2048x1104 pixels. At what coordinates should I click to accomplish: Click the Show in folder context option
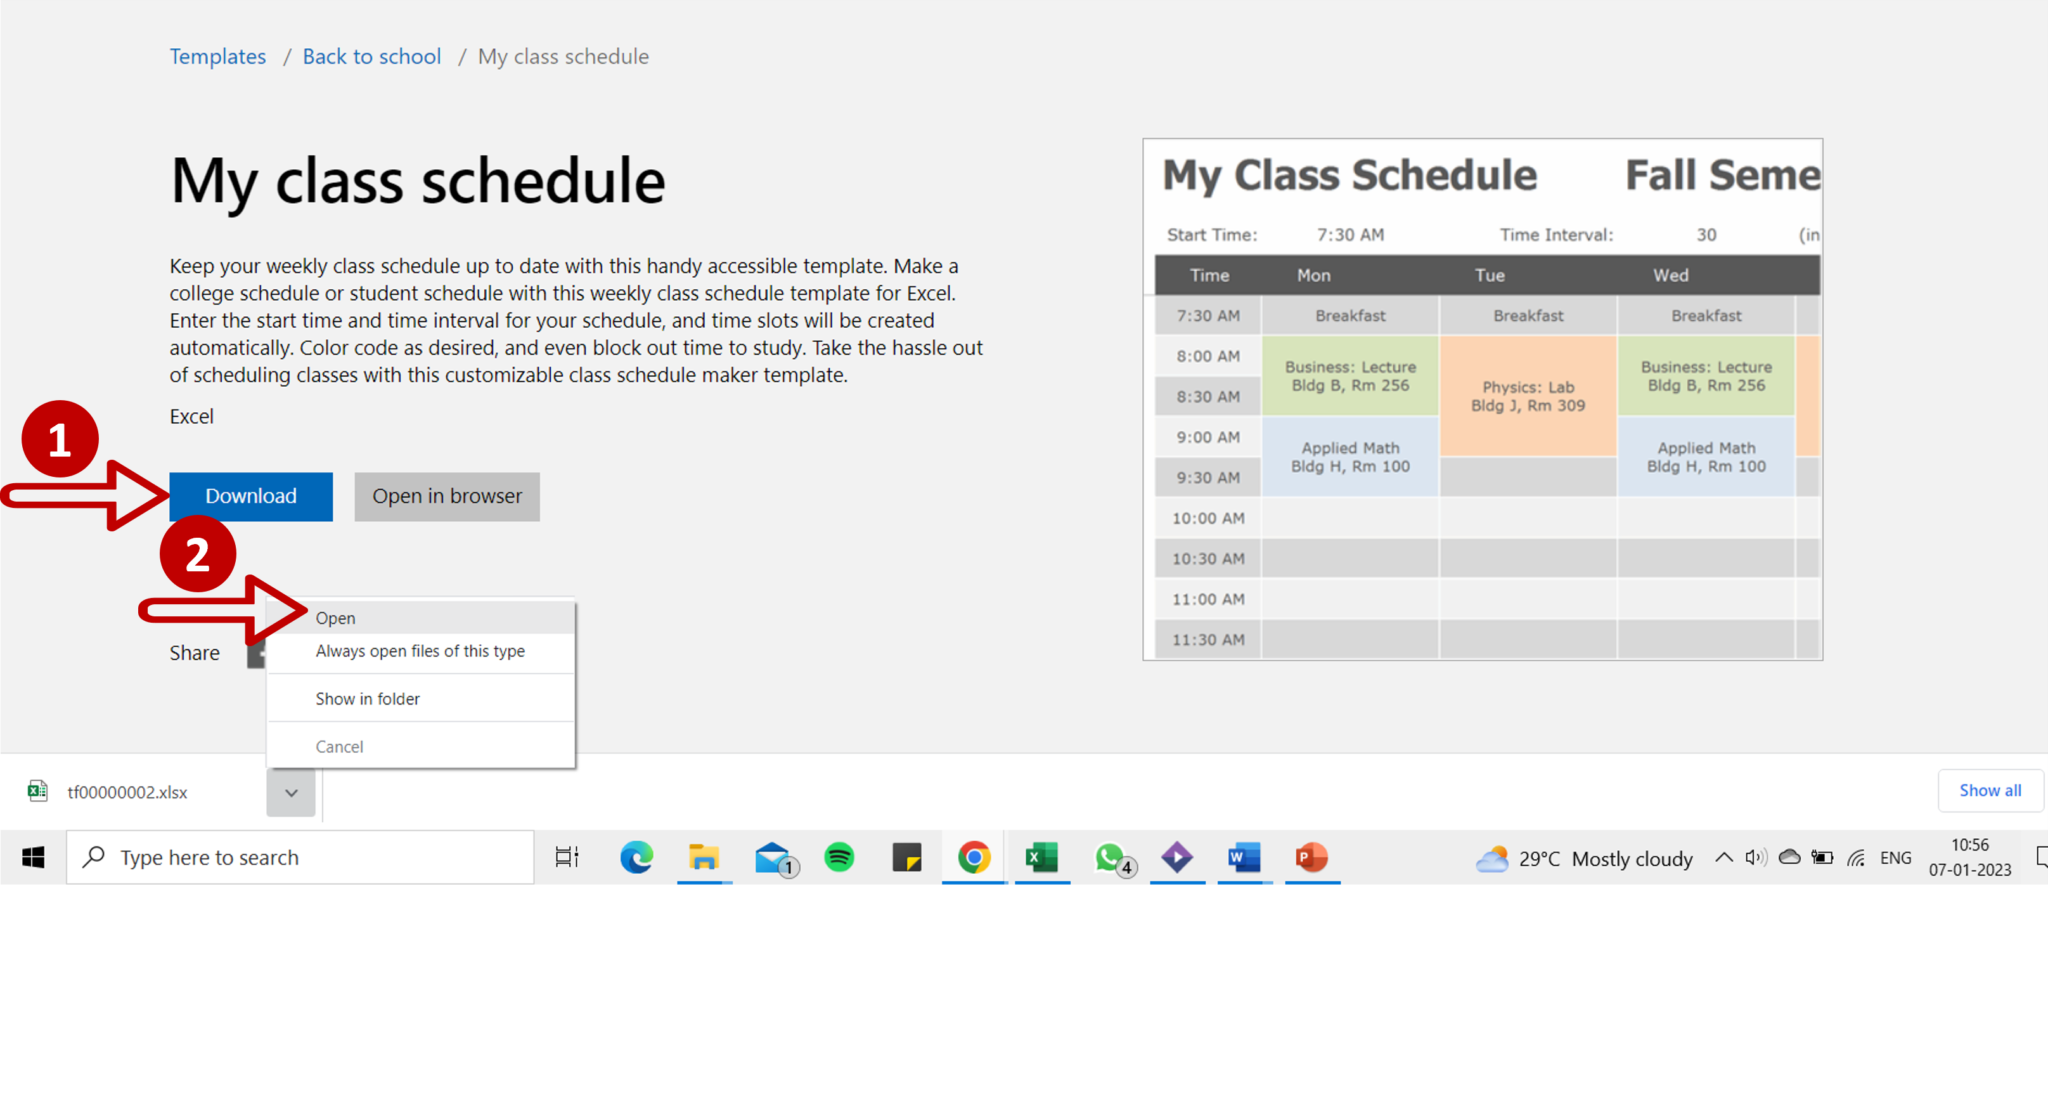(368, 699)
